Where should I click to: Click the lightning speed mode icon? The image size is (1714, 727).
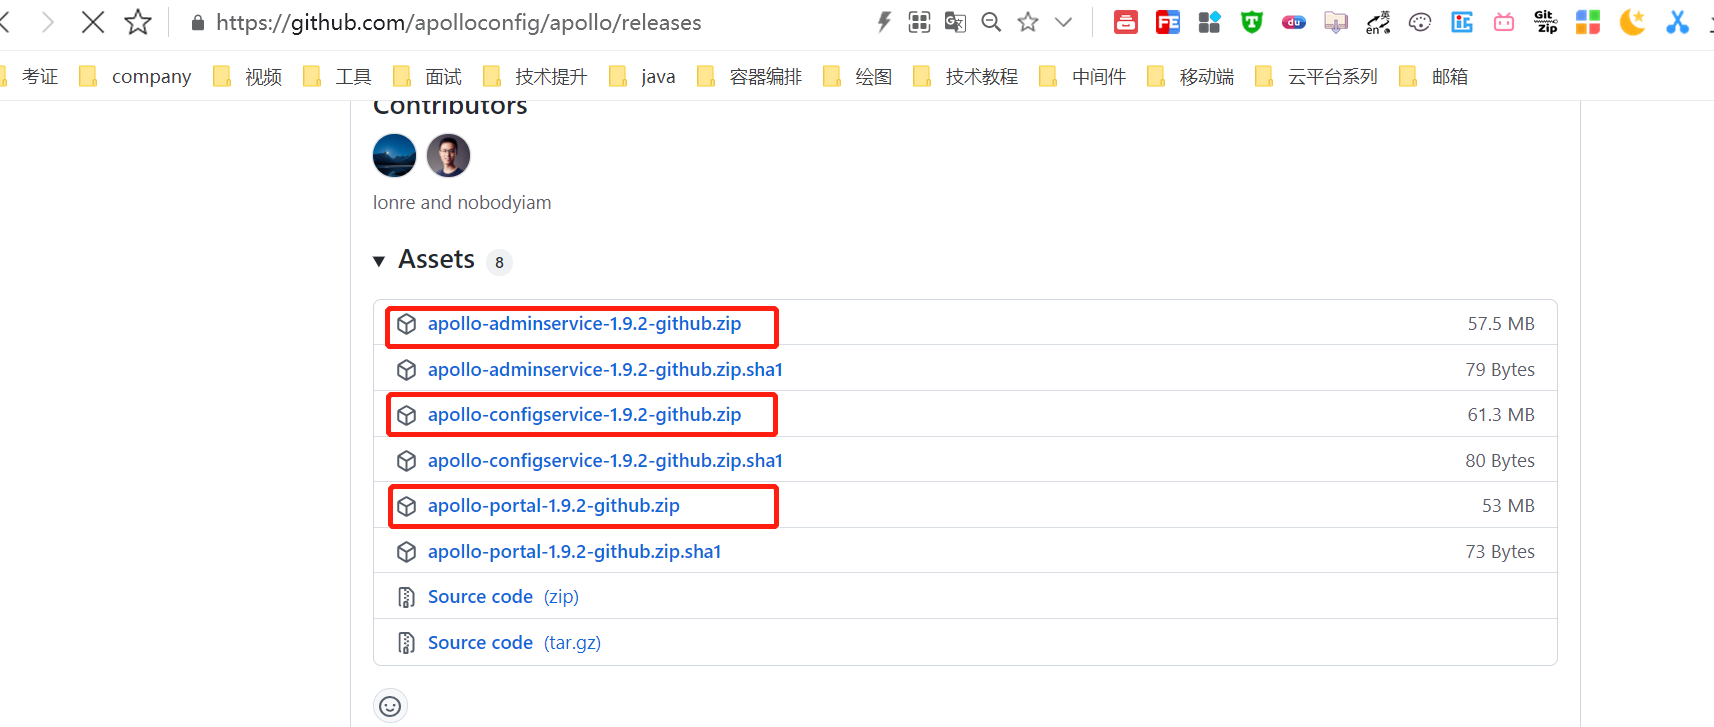coord(884,22)
